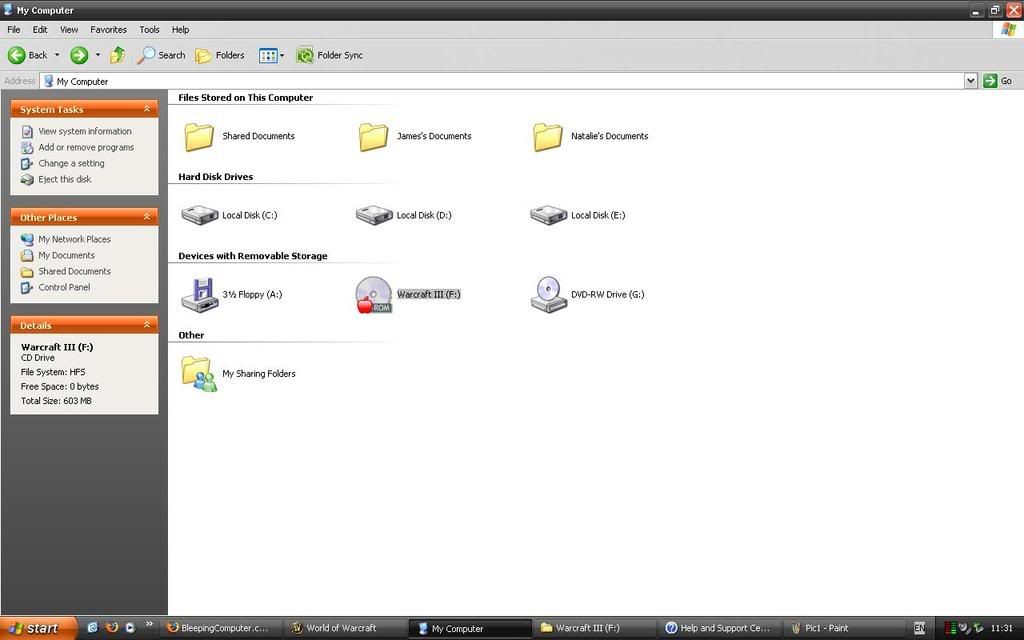Viewport: 1024px width, 640px height.
Task: Open My Network Places link
Action: coord(74,239)
